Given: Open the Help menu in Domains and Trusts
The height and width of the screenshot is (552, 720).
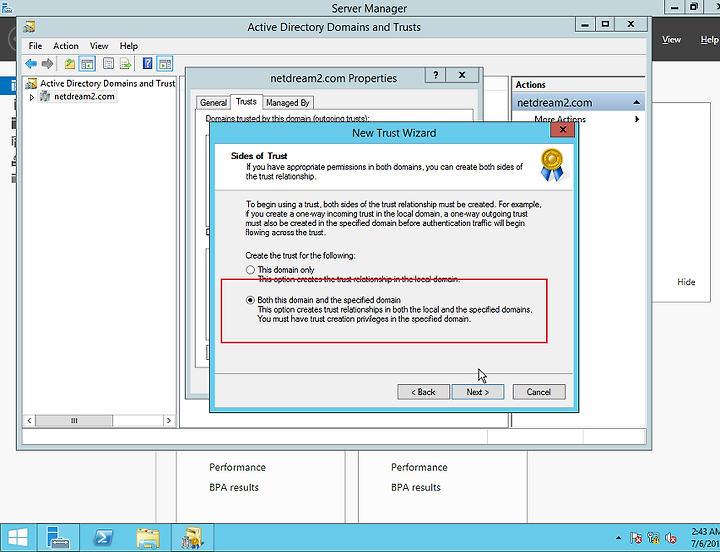Looking at the screenshot, I should (129, 46).
